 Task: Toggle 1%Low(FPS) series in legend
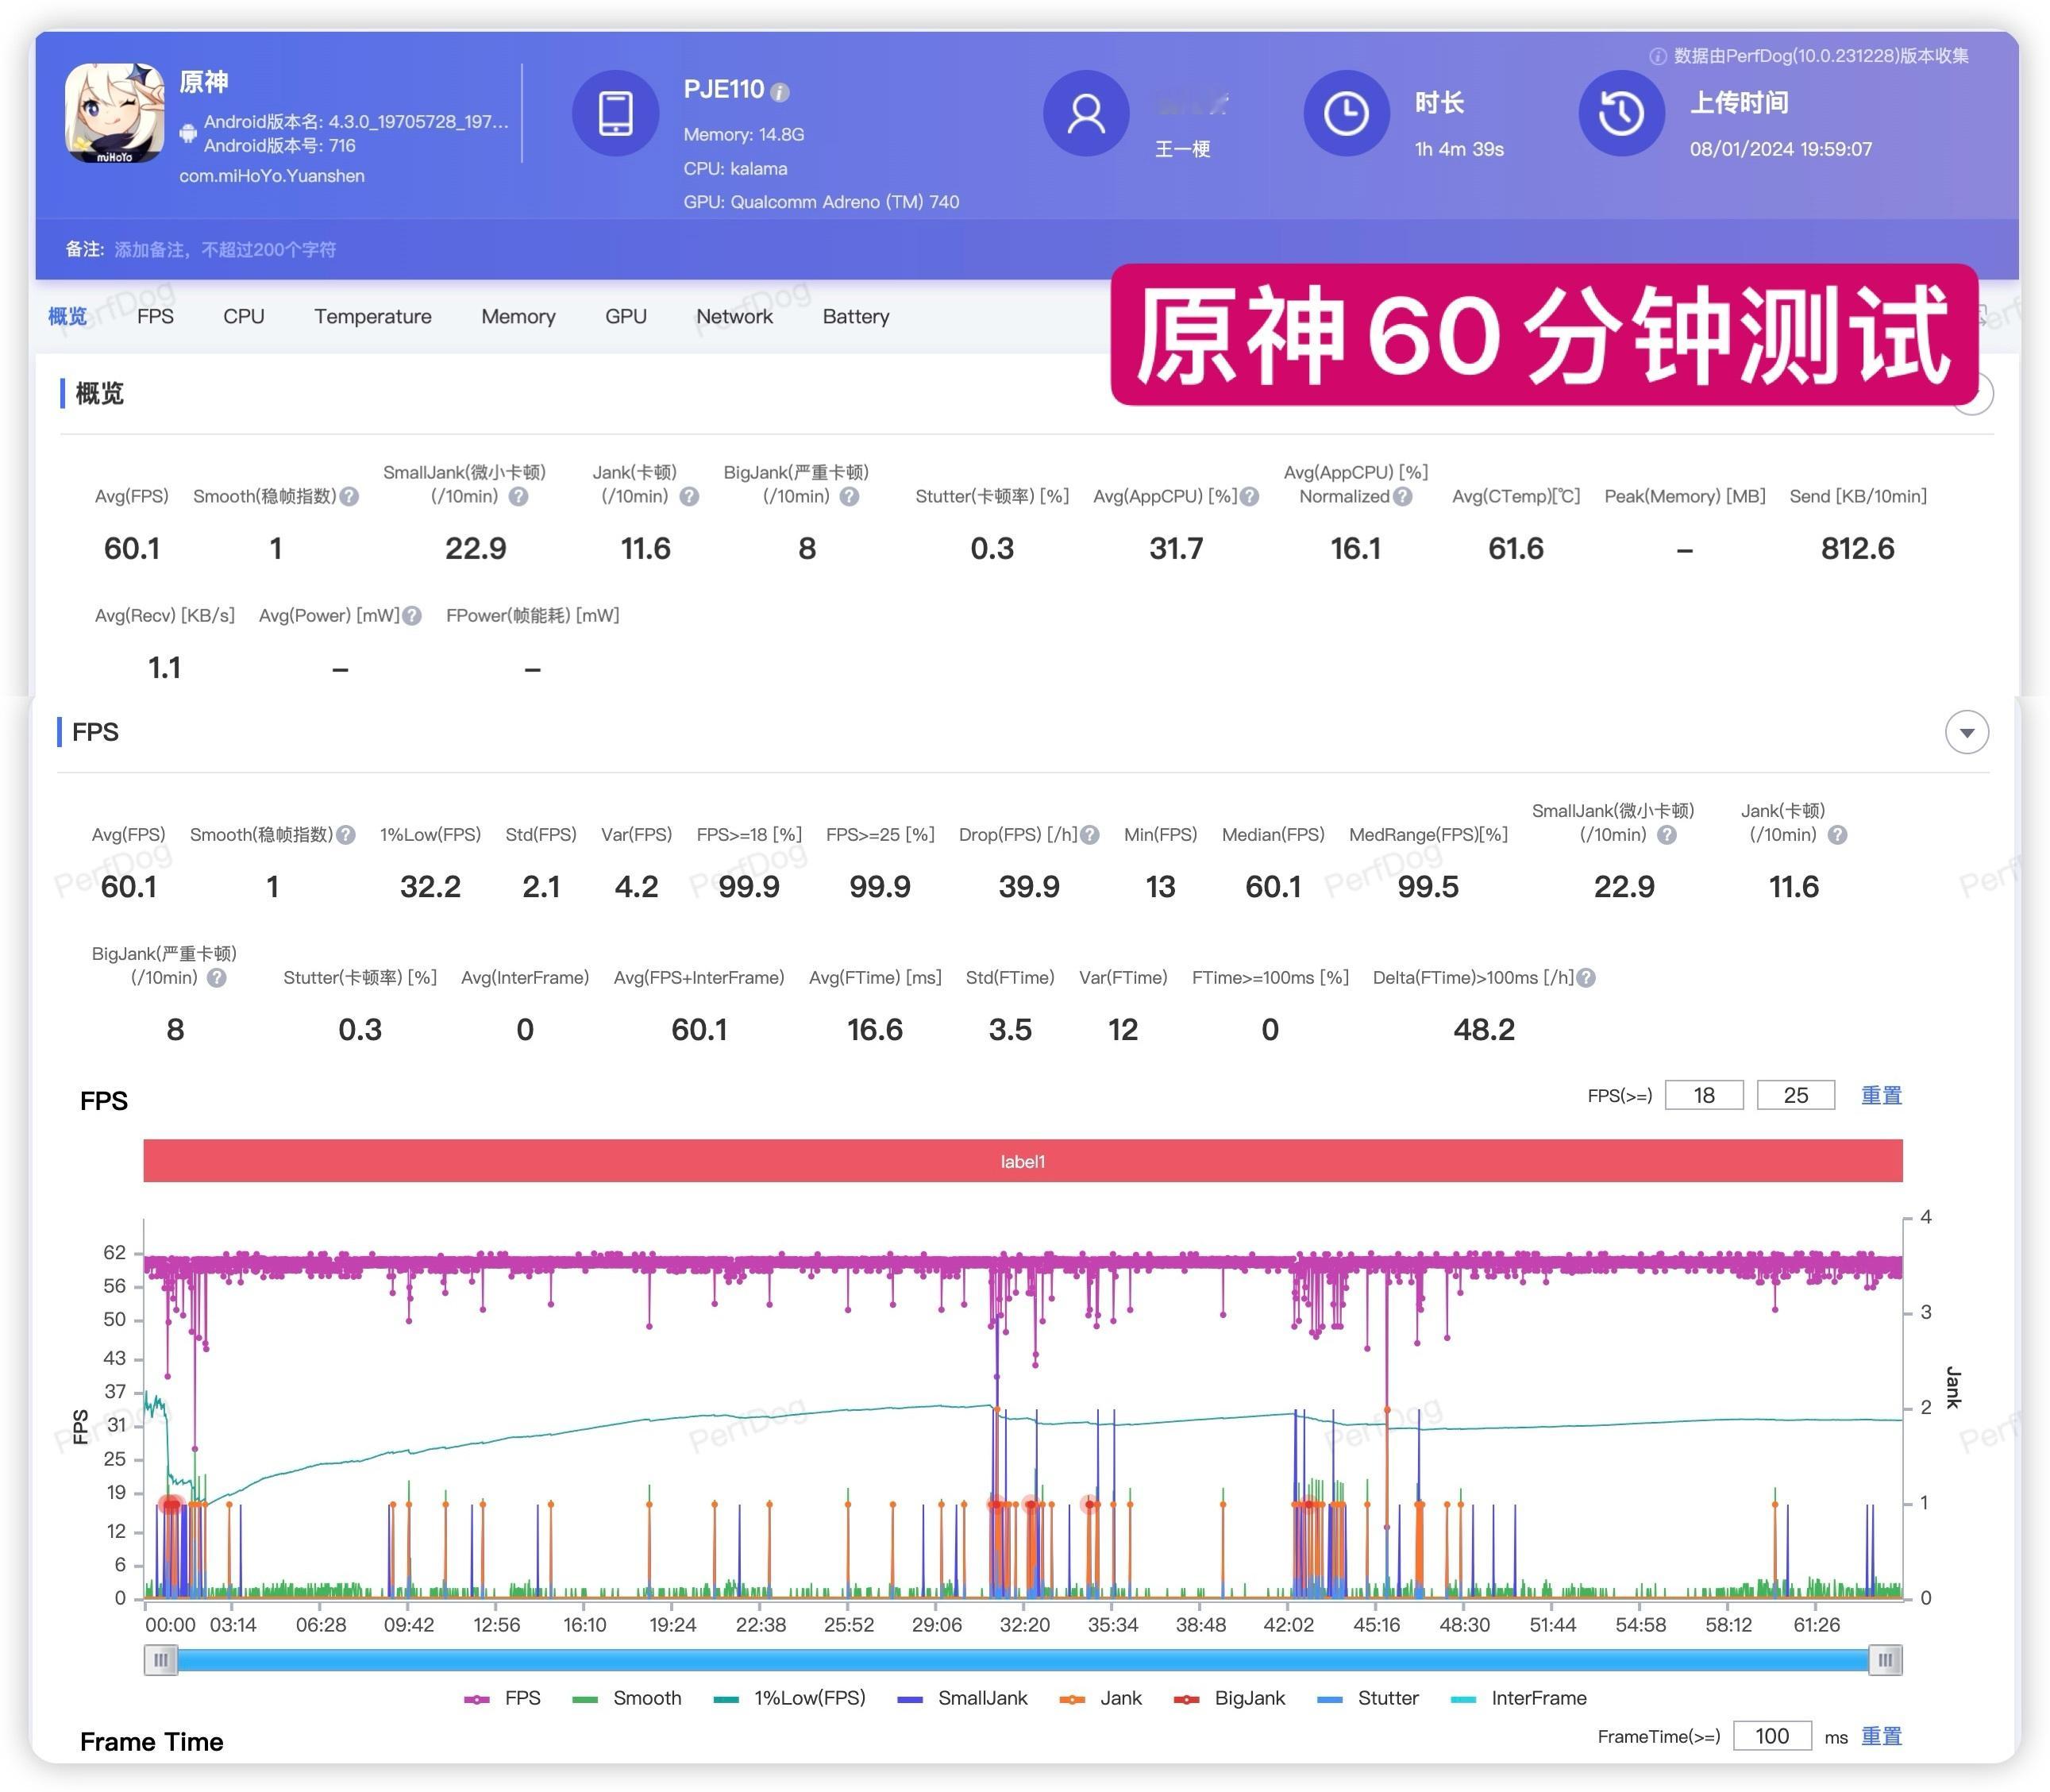(x=790, y=1698)
